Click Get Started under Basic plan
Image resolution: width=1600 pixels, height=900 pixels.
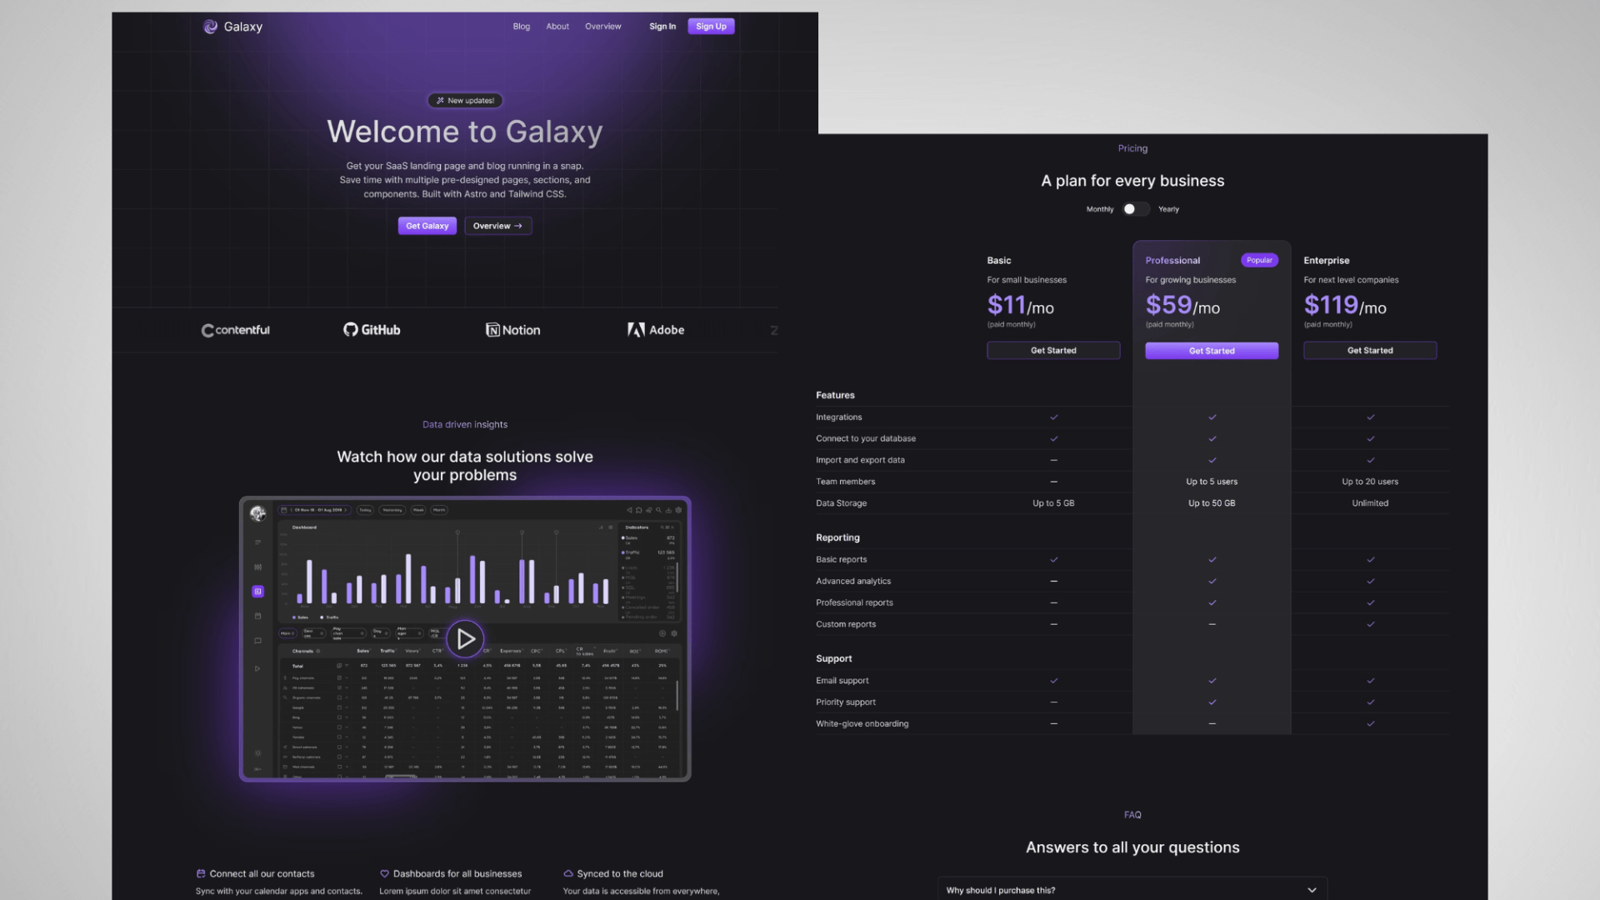tap(1054, 350)
